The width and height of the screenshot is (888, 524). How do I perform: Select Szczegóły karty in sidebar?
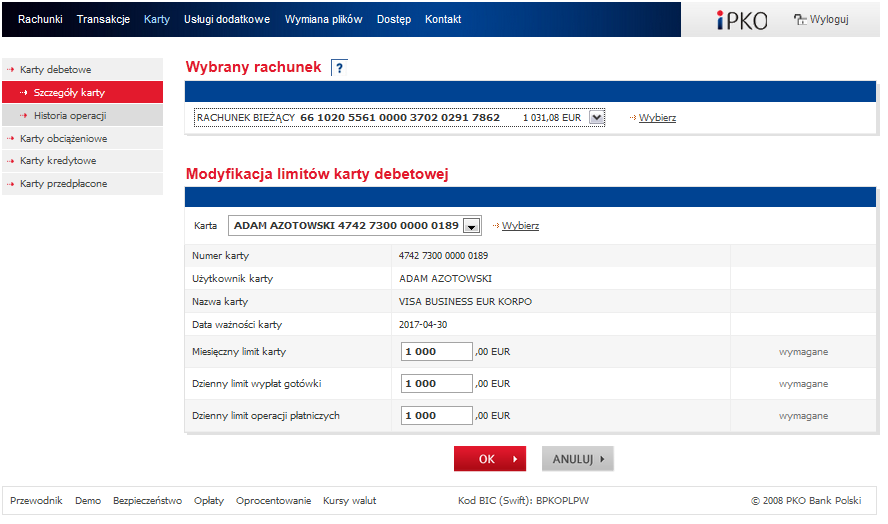pos(83,92)
